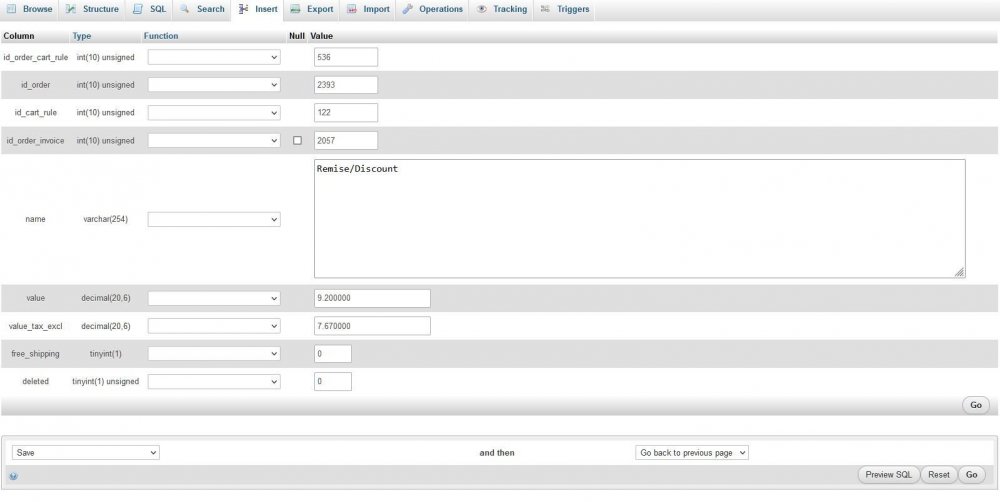The width and height of the screenshot is (1000, 502).
Task: Click the Structure tab icon
Action: click(x=71, y=9)
